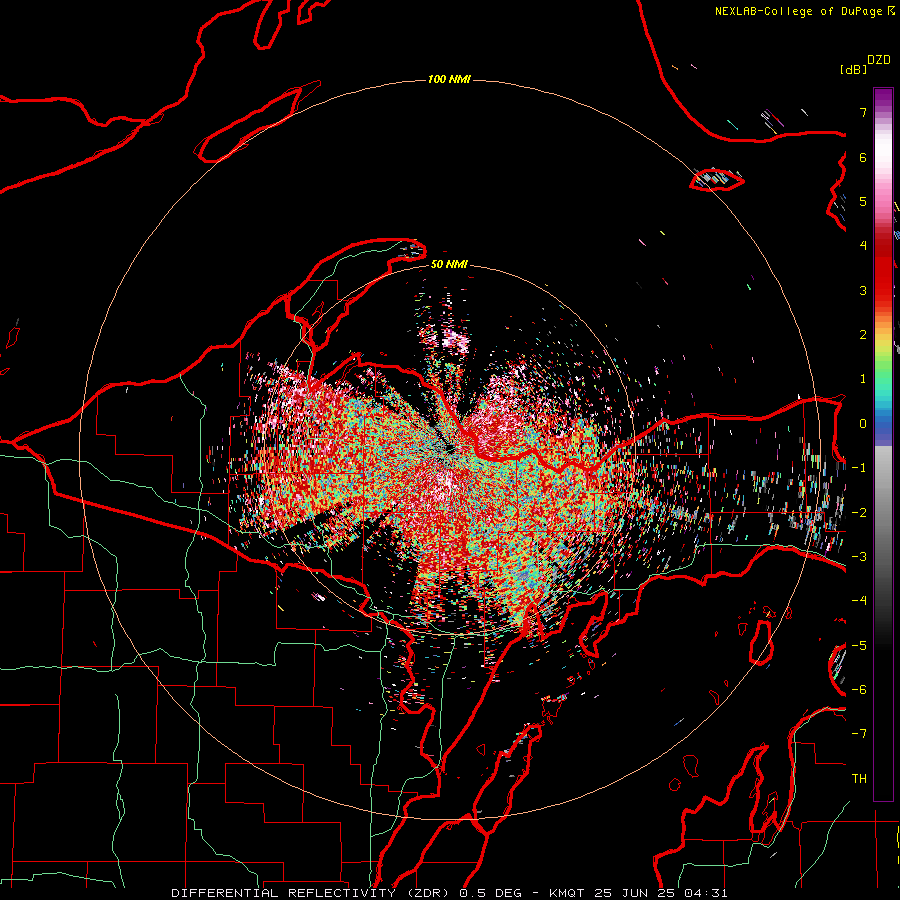Click the -3 tick on the dB scale
Viewport: 900px width, 900px height.
coord(859,557)
